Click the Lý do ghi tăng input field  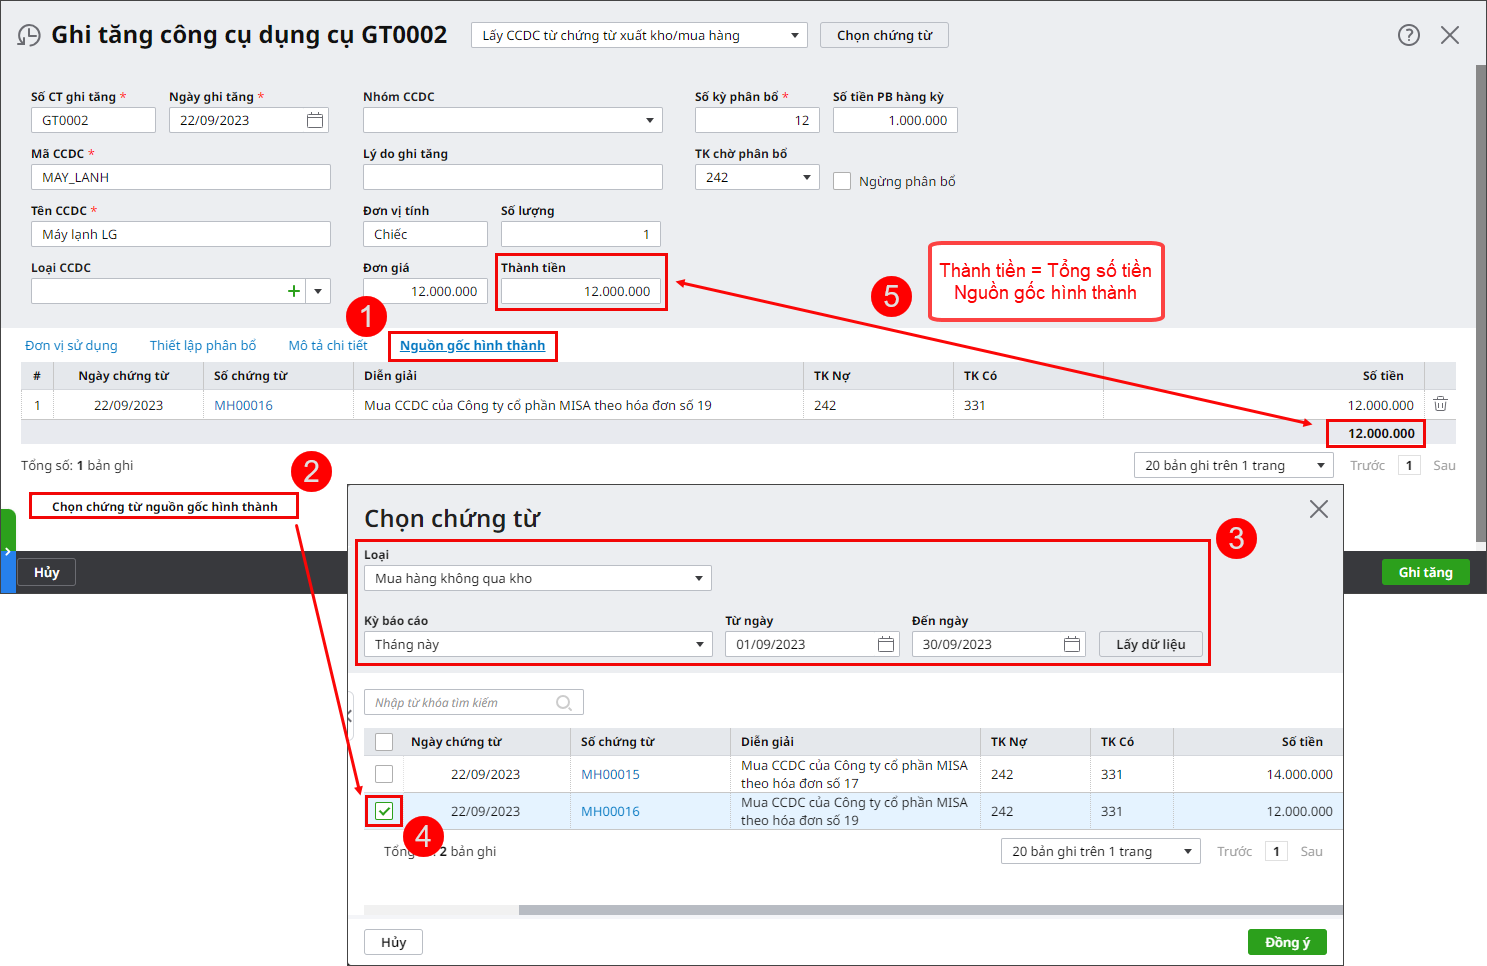tap(512, 178)
